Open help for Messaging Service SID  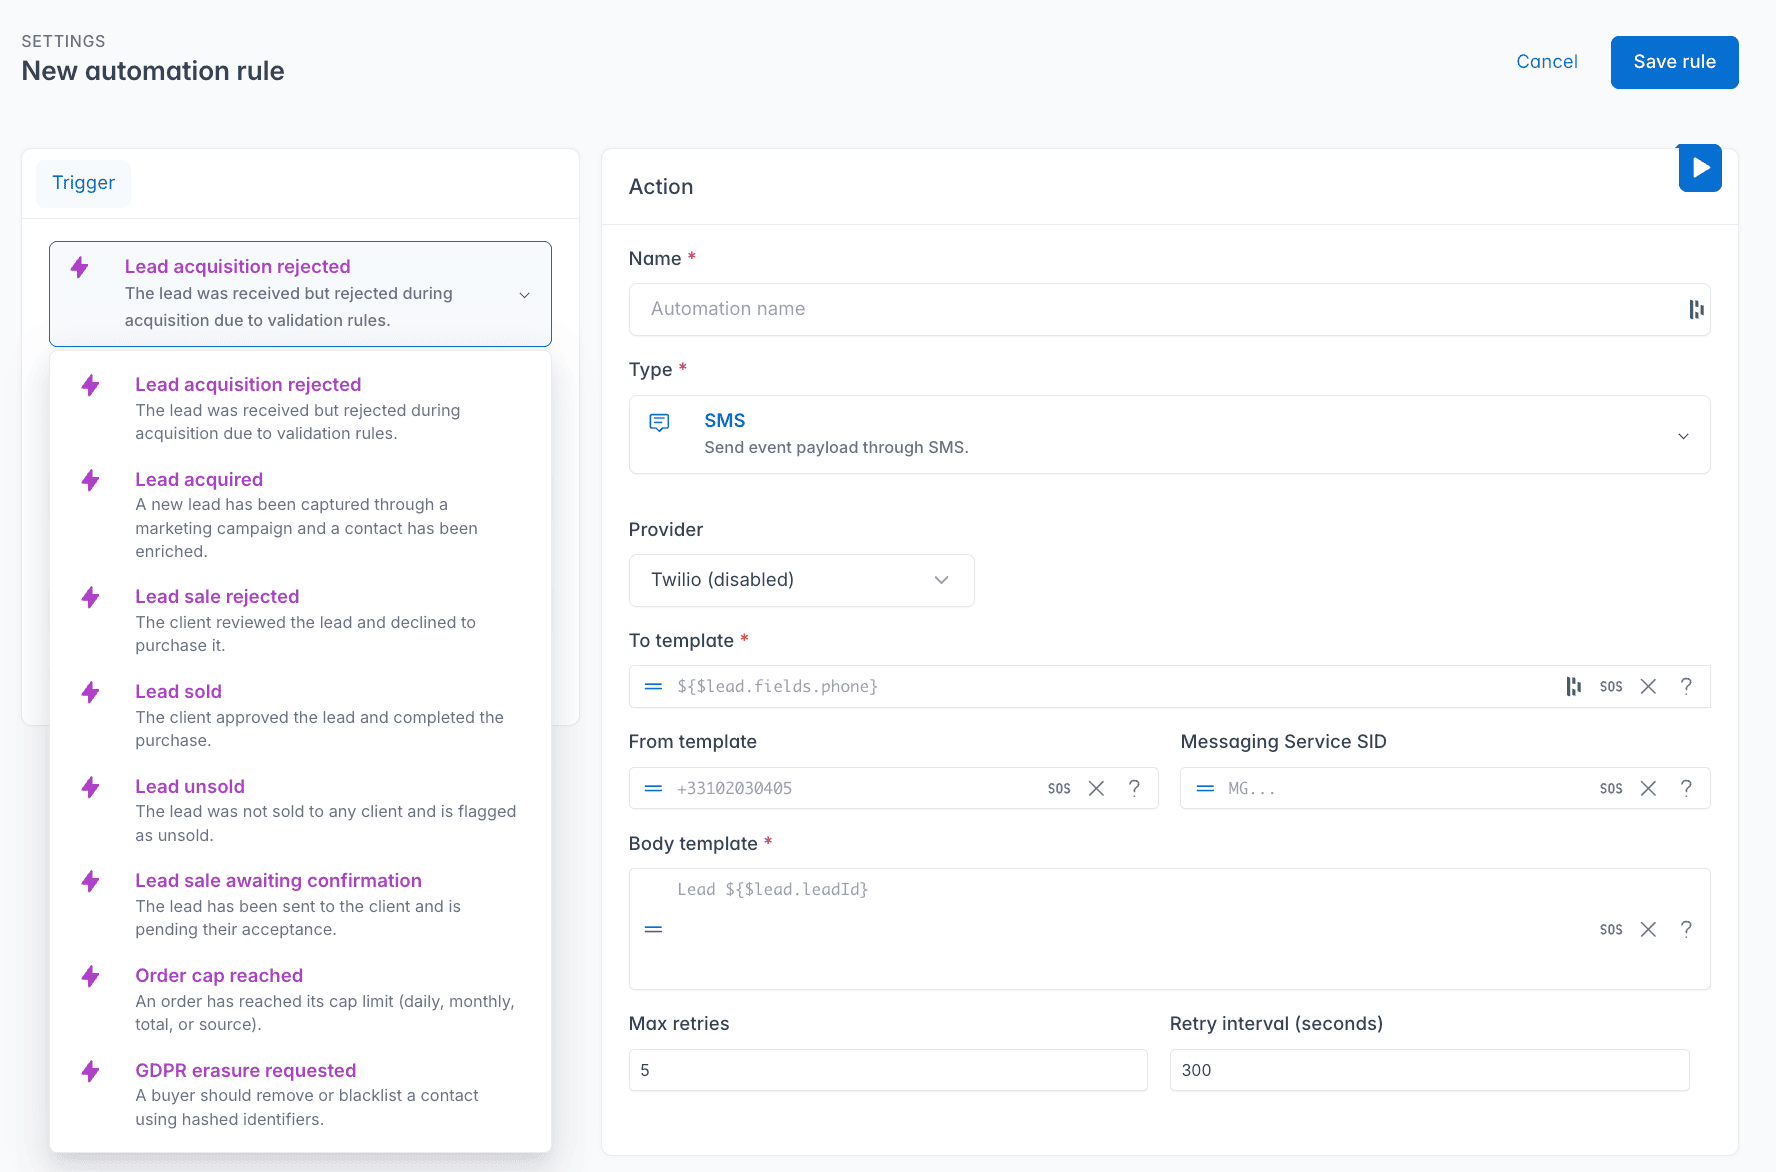[x=1686, y=788]
